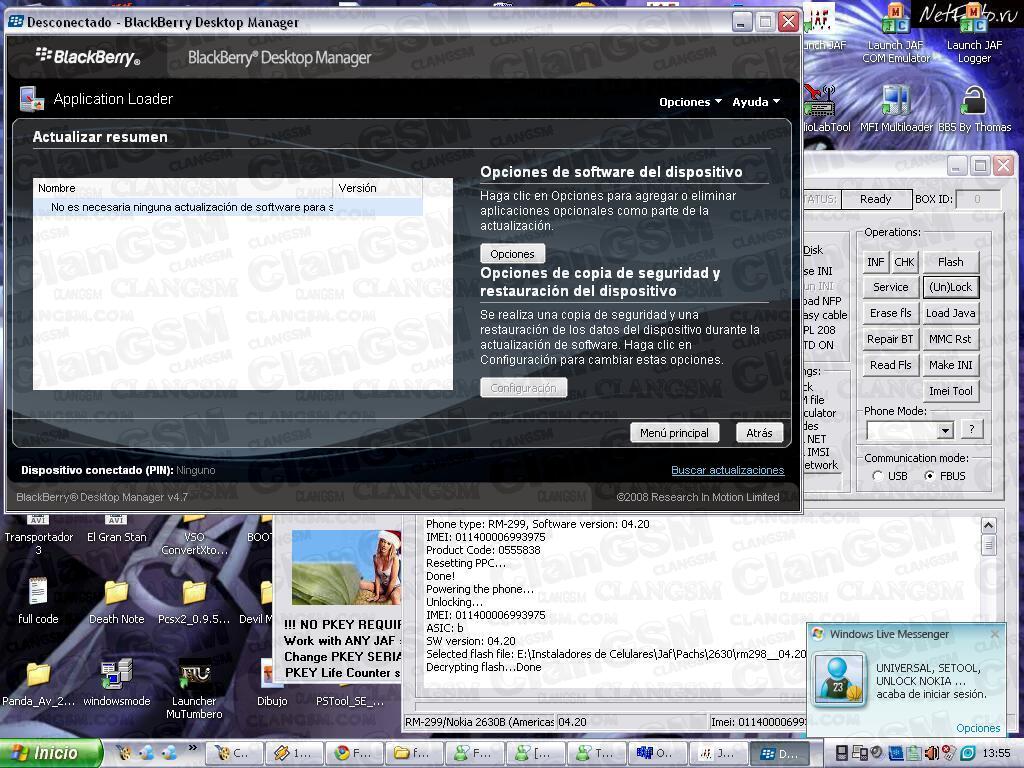Screen dimensions: 1024x768
Task: Click Repair BT in JAF window
Action: tap(890, 339)
